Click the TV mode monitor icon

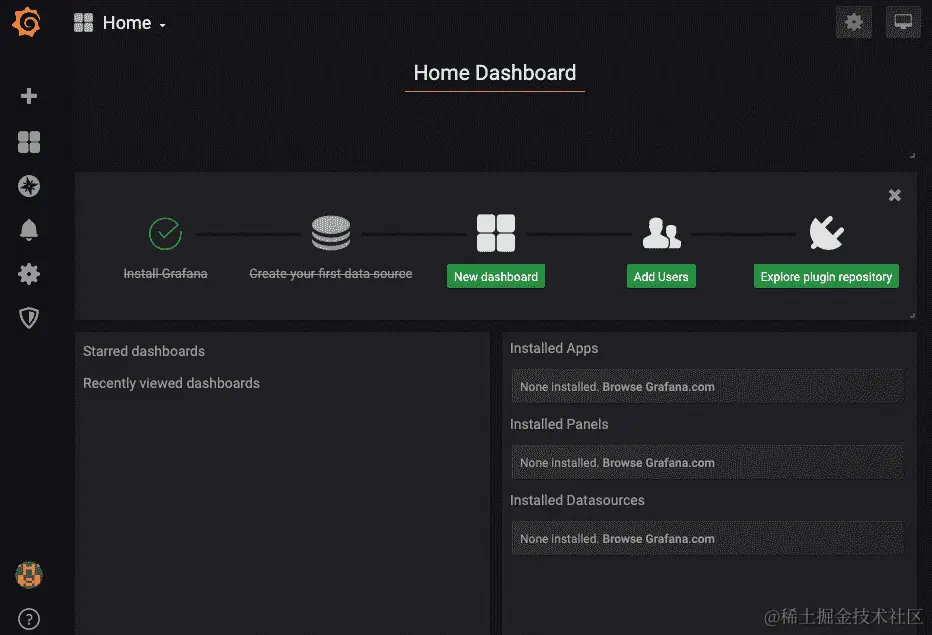(x=902, y=22)
